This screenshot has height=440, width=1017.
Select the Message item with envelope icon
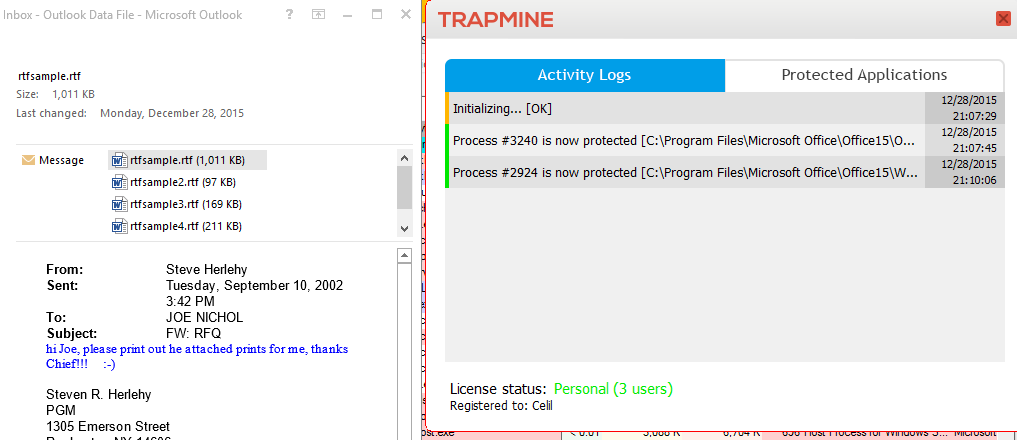[53, 160]
